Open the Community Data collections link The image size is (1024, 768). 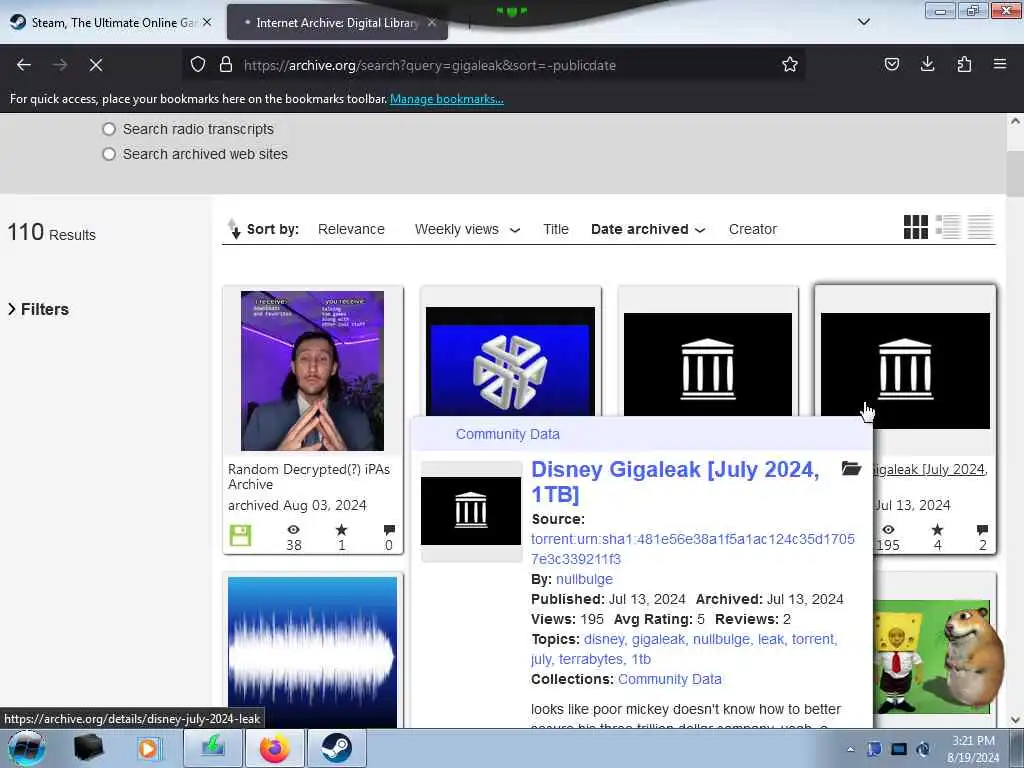(669, 679)
